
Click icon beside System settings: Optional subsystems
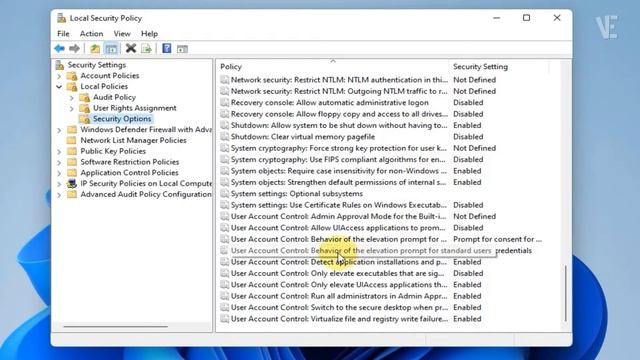point(224,193)
